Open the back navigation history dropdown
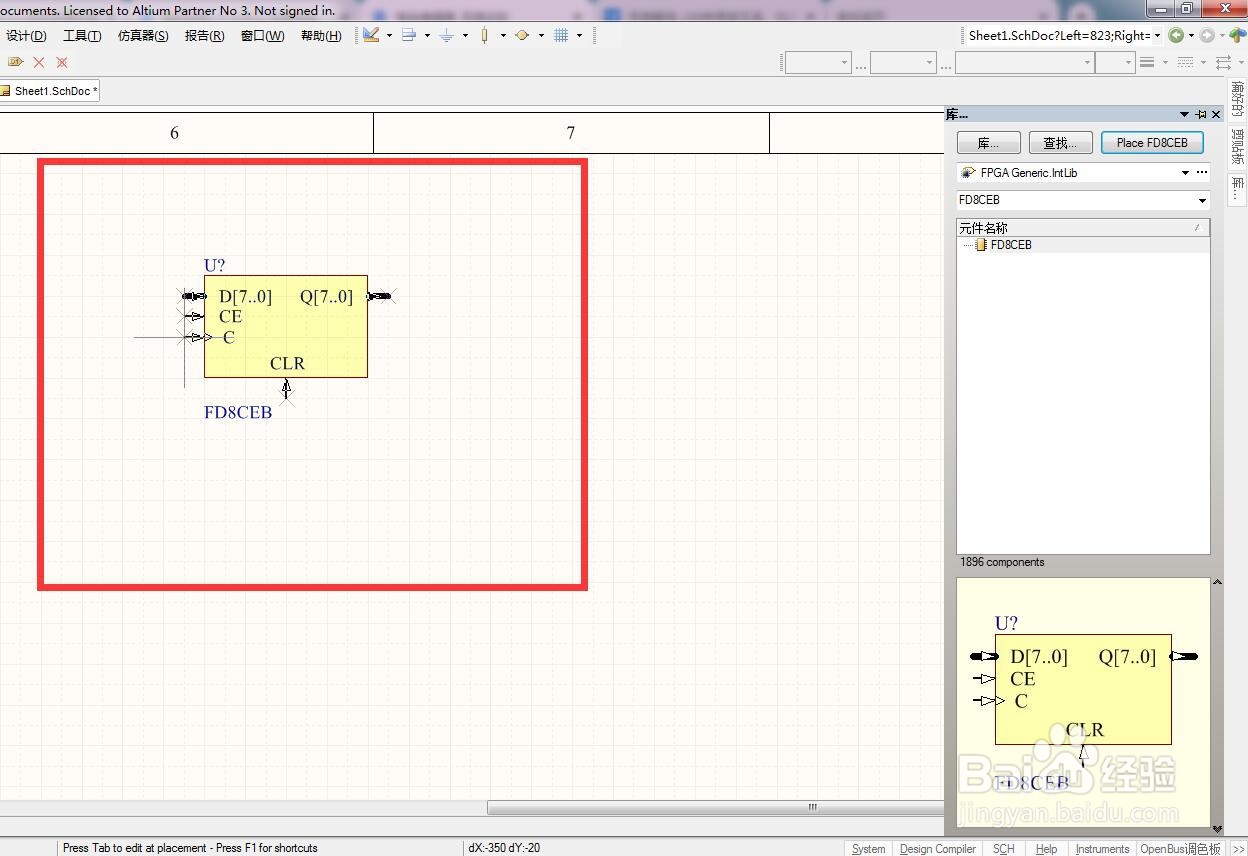The height and width of the screenshot is (856, 1248). (x=1191, y=35)
